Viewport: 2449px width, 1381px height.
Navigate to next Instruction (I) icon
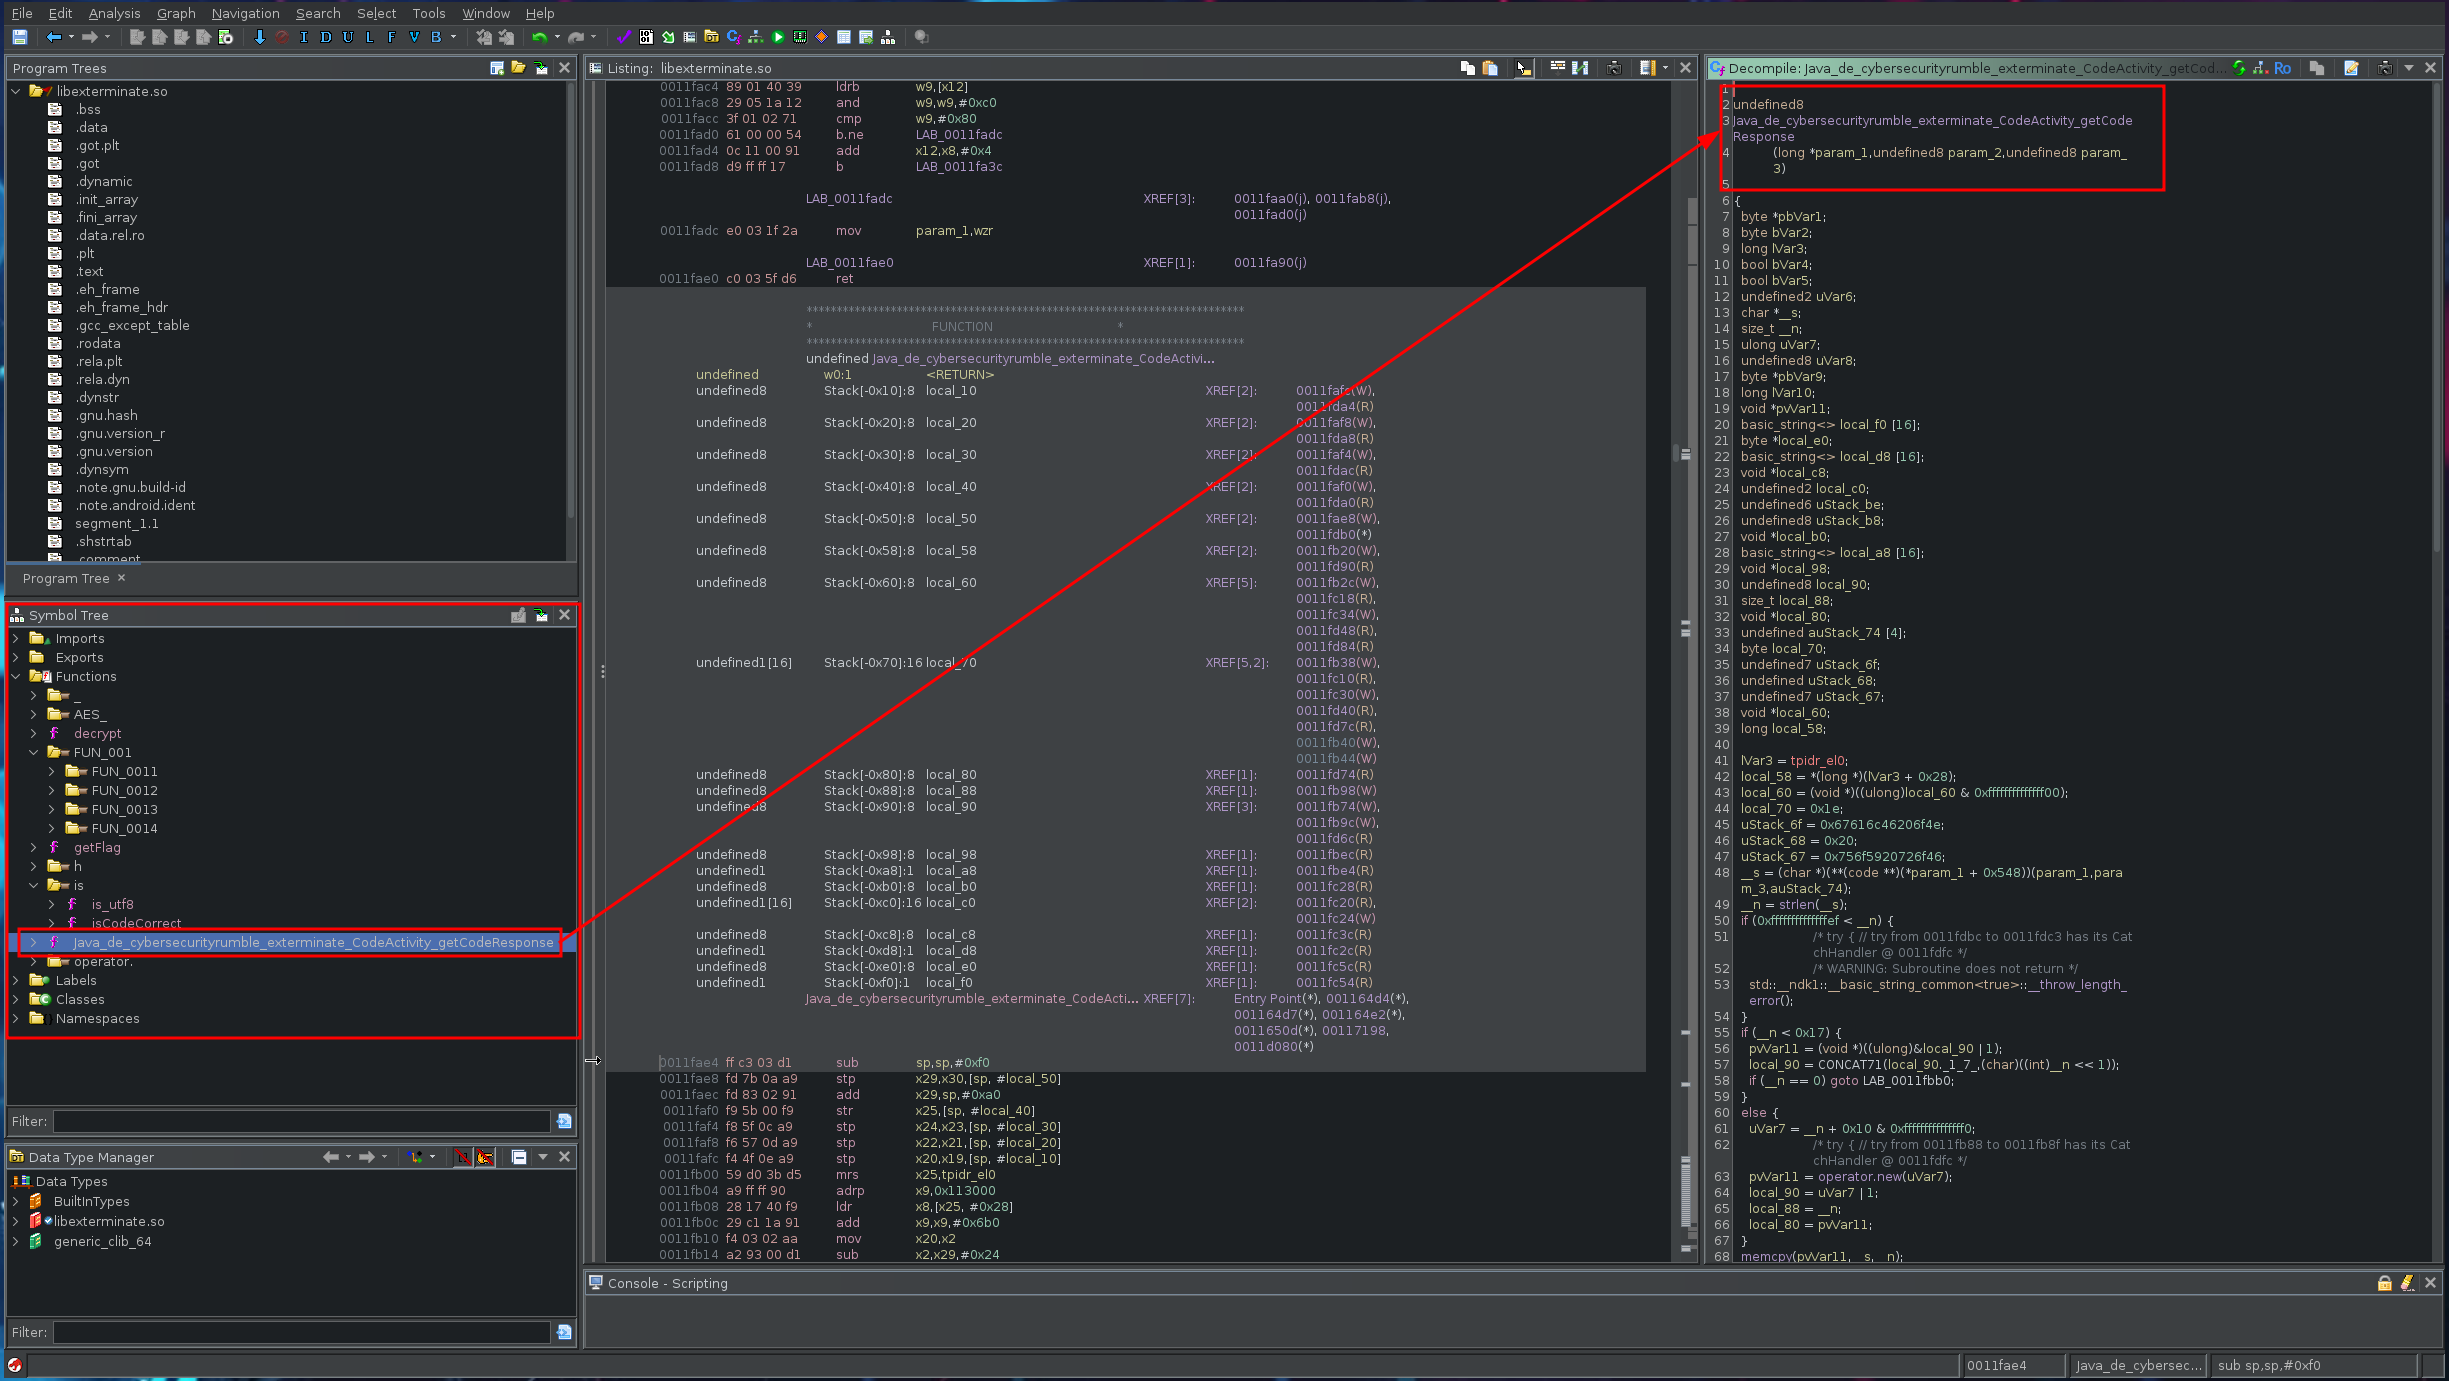pos(304,37)
